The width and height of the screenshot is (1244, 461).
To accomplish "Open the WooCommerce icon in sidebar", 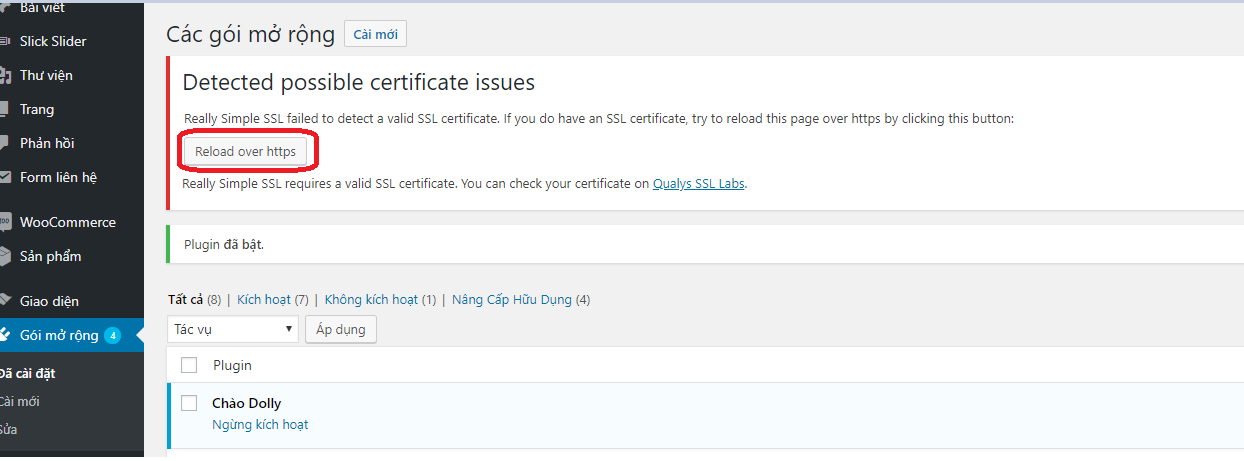I will tap(5, 222).
